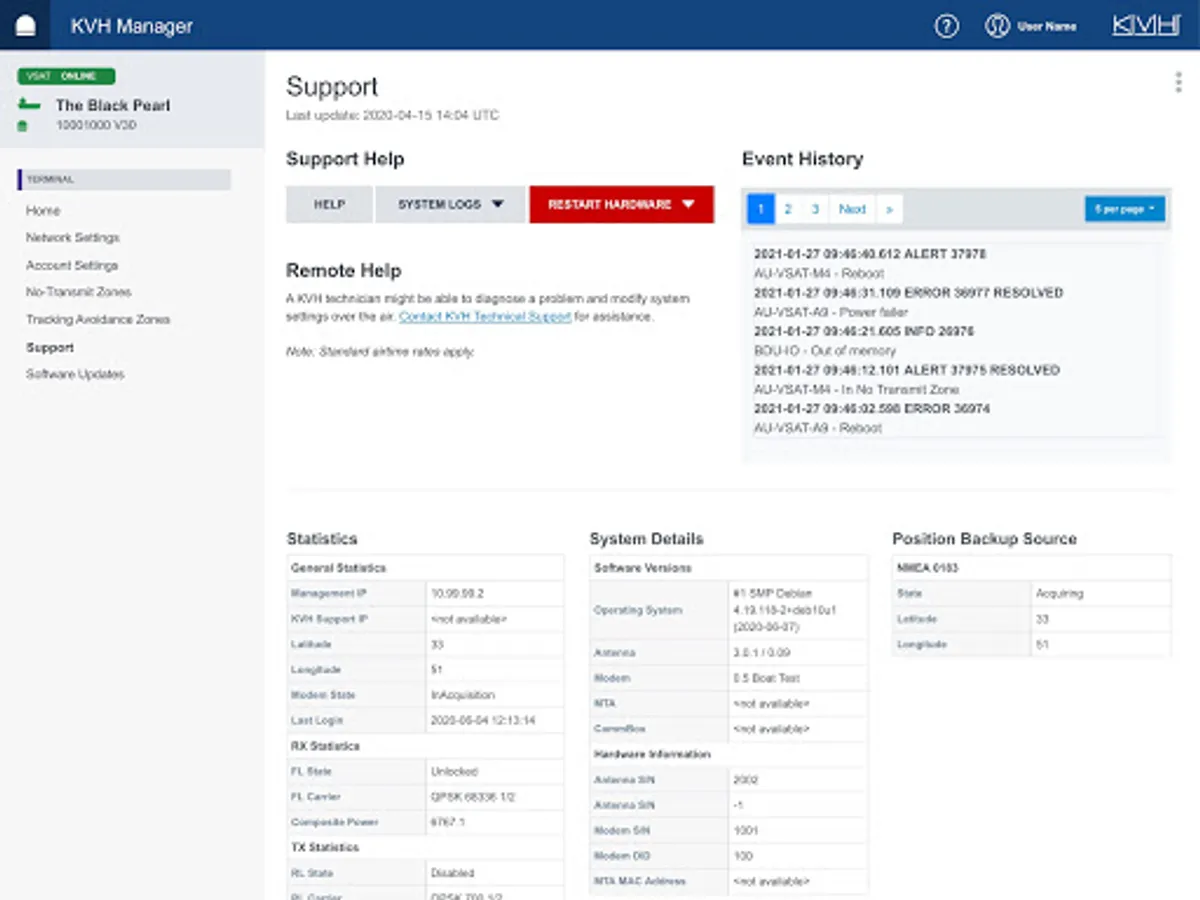Click the user profile avatar icon

997,26
